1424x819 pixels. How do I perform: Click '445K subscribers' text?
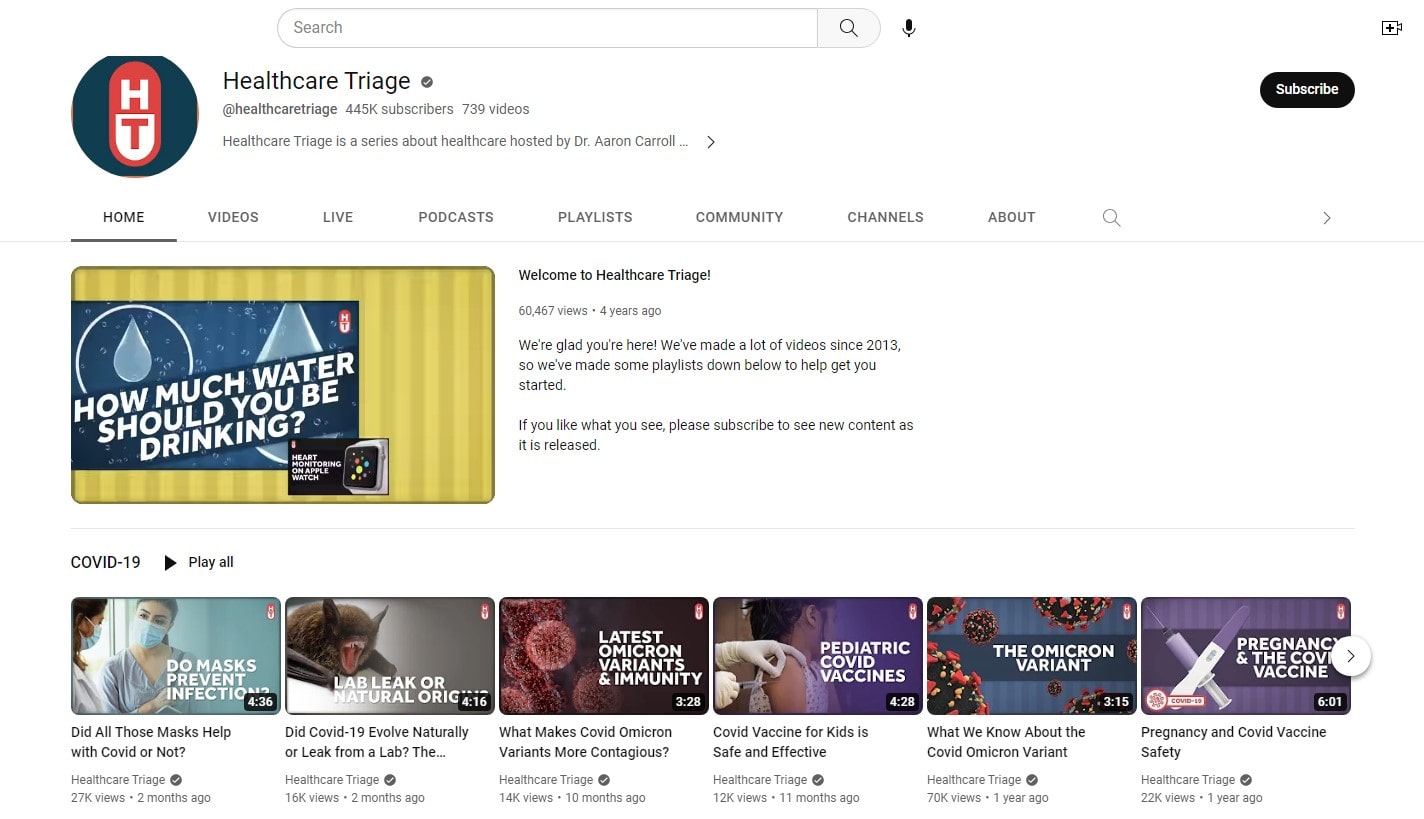point(399,109)
